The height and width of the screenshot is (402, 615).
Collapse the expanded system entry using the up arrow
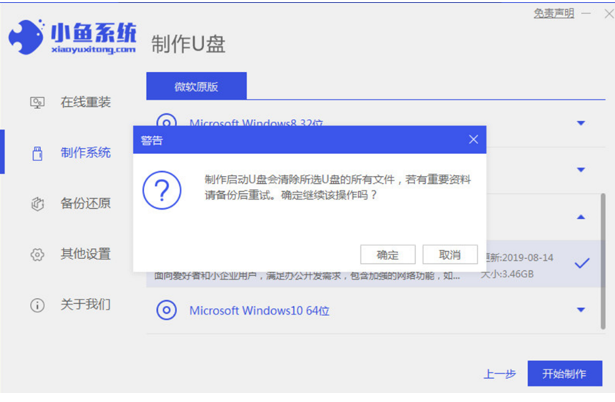pos(581,217)
